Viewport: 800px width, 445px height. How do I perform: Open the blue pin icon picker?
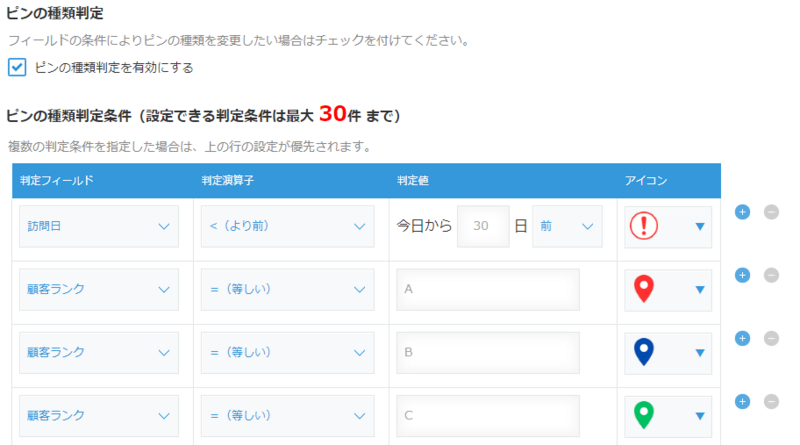coord(668,353)
